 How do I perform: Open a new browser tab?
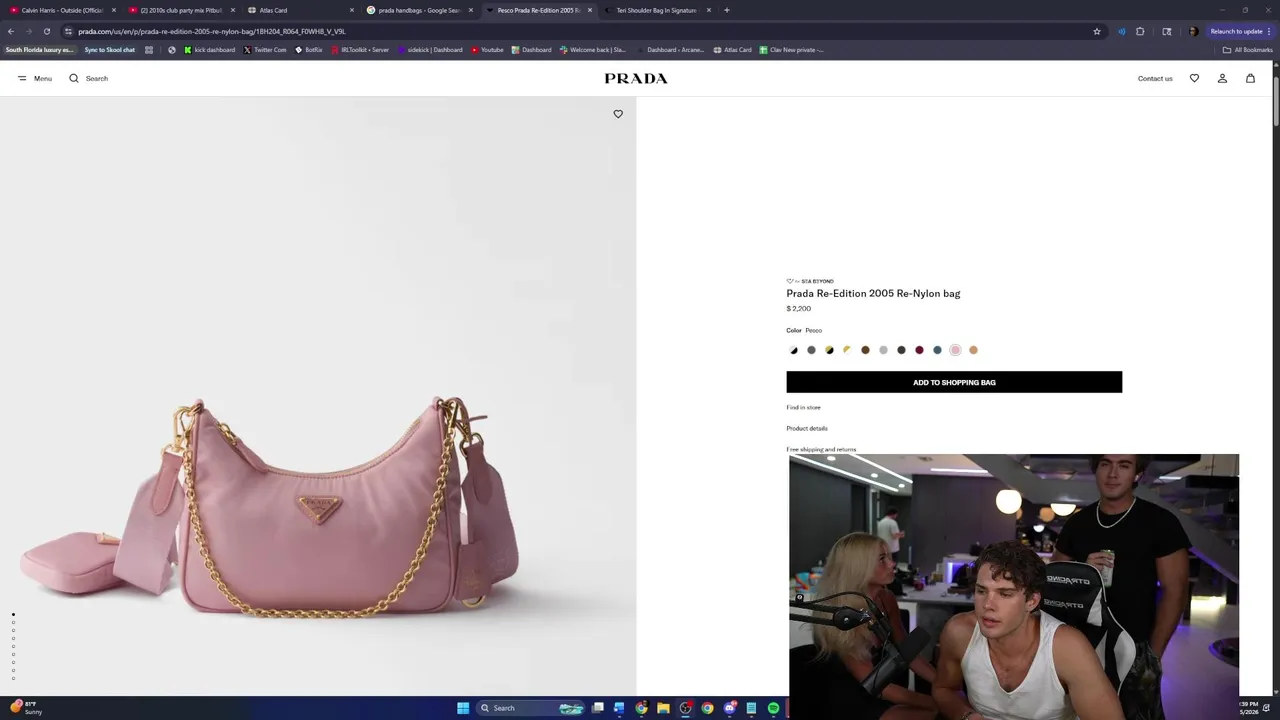tap(727, 10)
